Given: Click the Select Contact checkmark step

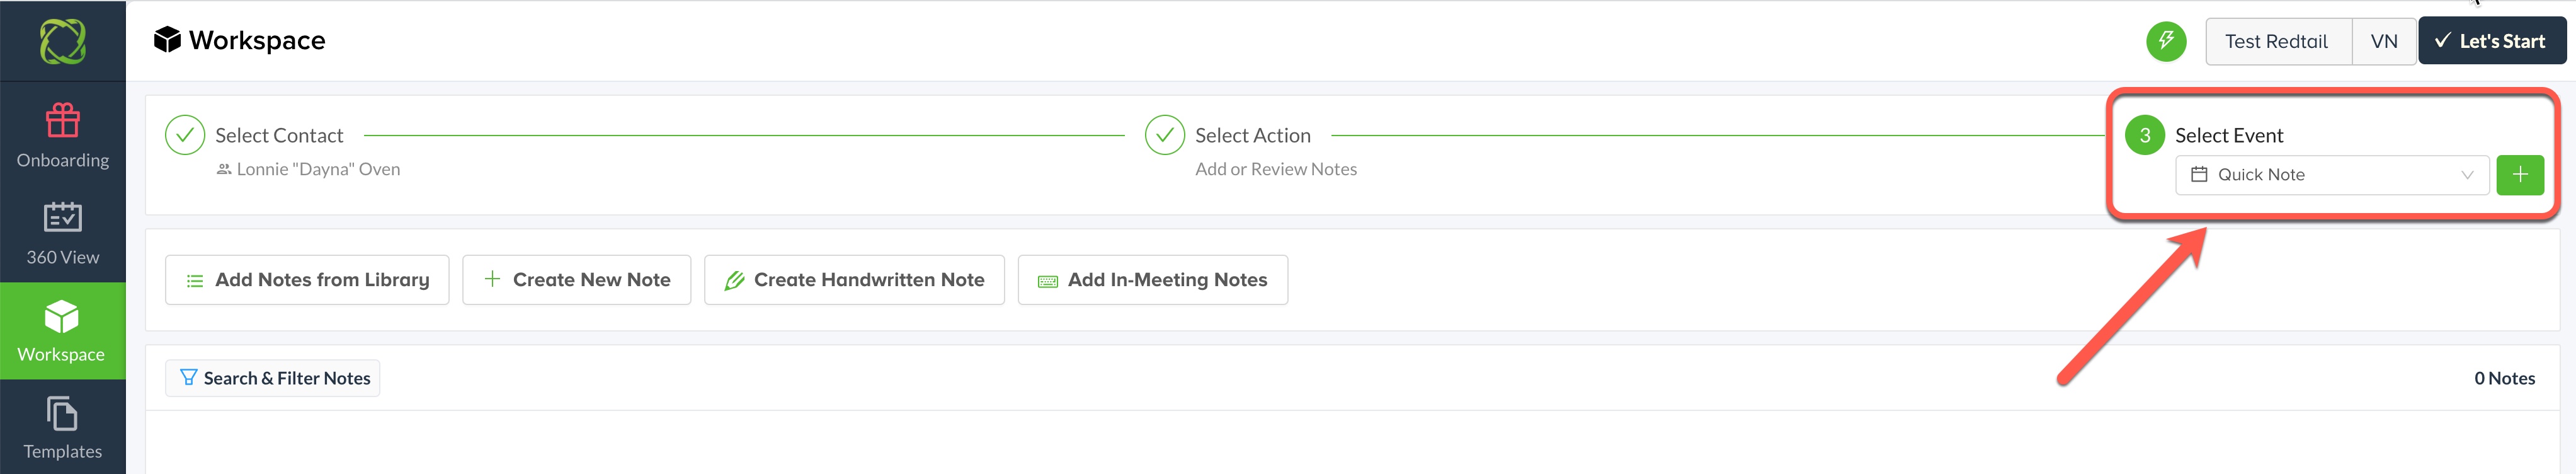Looking at the screenshot, I should [x=185, y=135].
